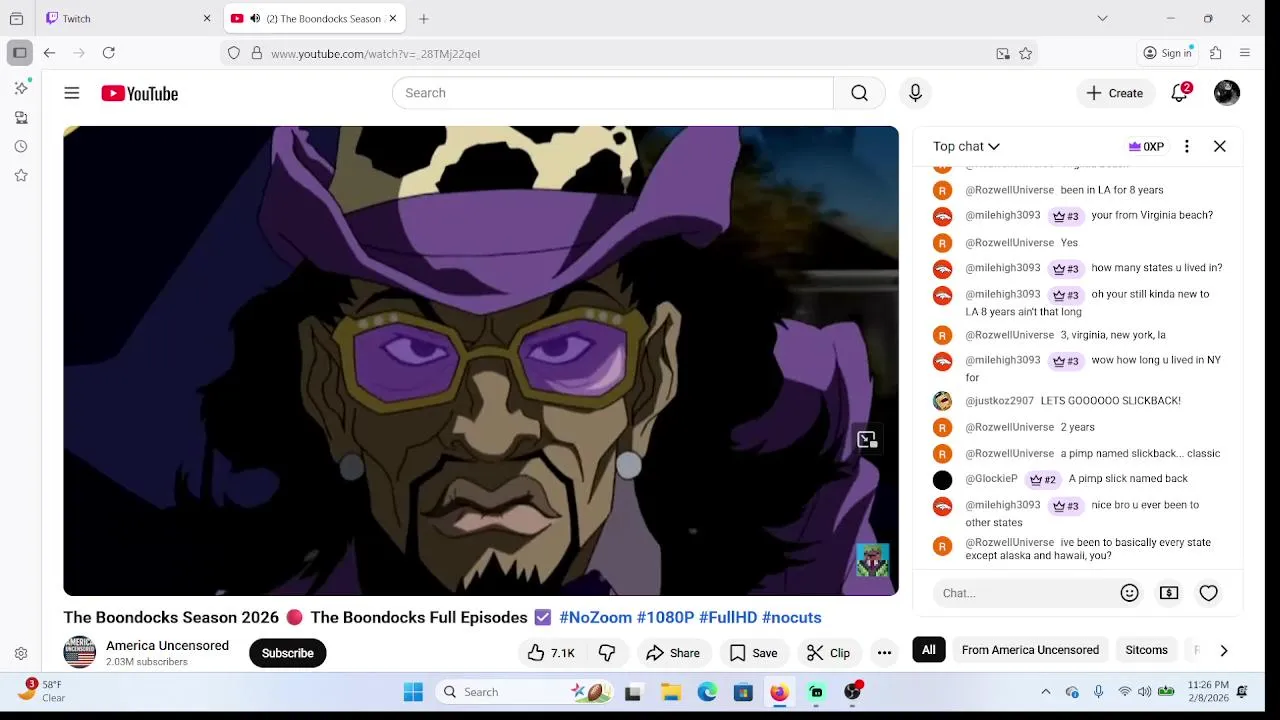This screenshot has width=1280, height=720.
Task: Select The Boondocks Season YouTube tab
Action: click(313, 19)
